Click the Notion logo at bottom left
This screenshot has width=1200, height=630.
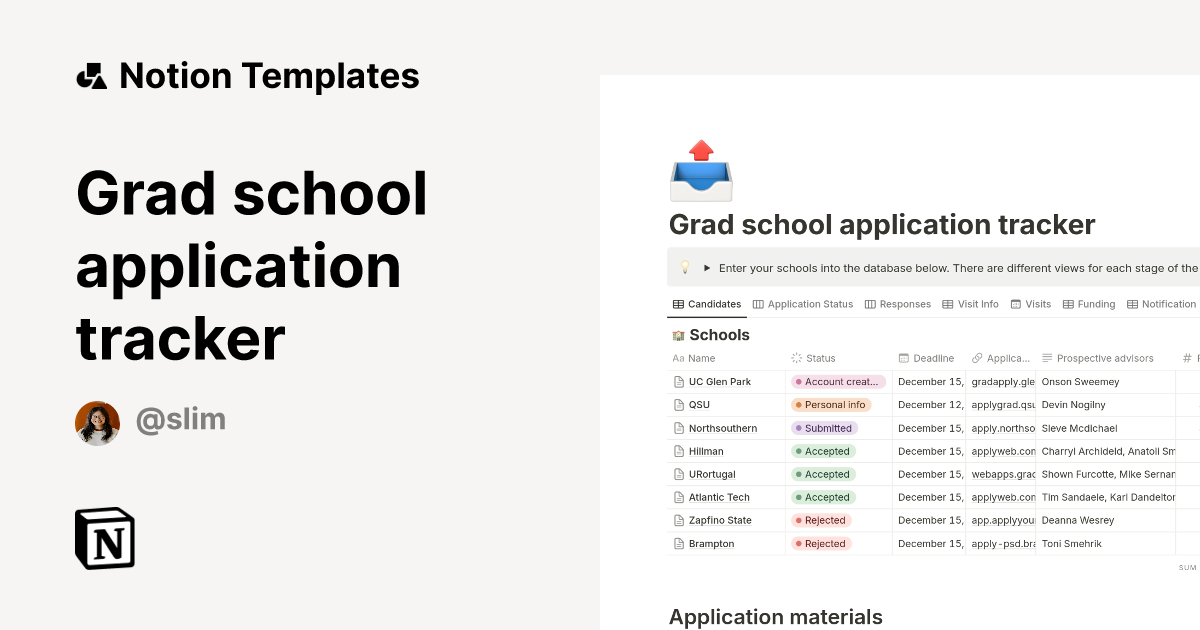pyautogui.click(x=104, y=538)
